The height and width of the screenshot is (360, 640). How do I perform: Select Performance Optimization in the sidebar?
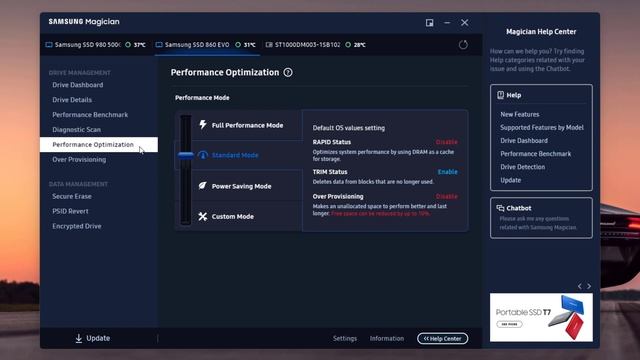(99, 144)
